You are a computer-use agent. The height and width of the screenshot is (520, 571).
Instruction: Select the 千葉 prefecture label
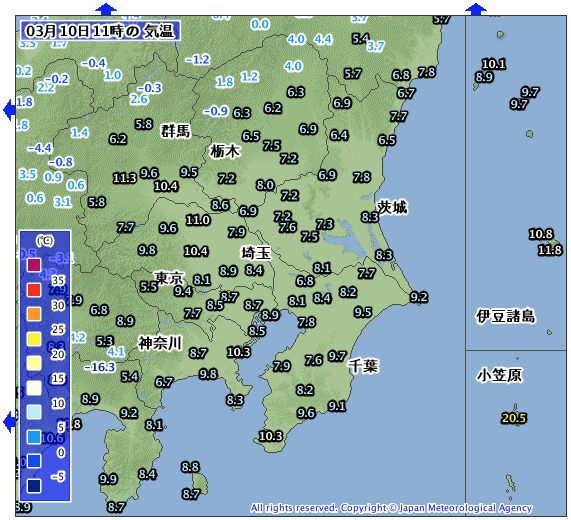363,366
